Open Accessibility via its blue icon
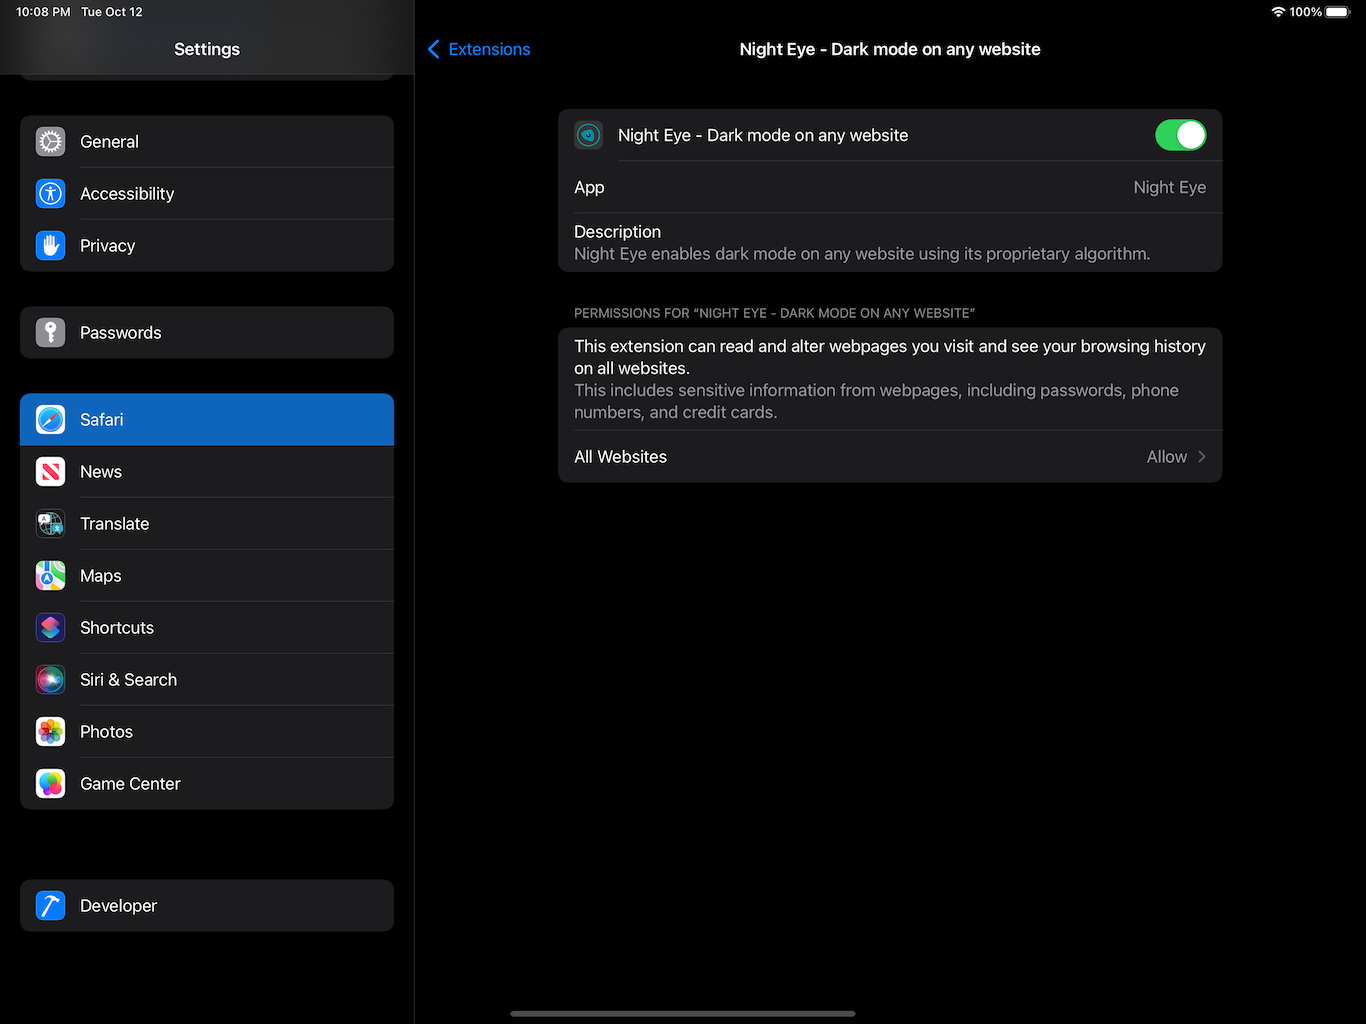The height and width of the screenshot is (1024, 1366). coord(50,193)
